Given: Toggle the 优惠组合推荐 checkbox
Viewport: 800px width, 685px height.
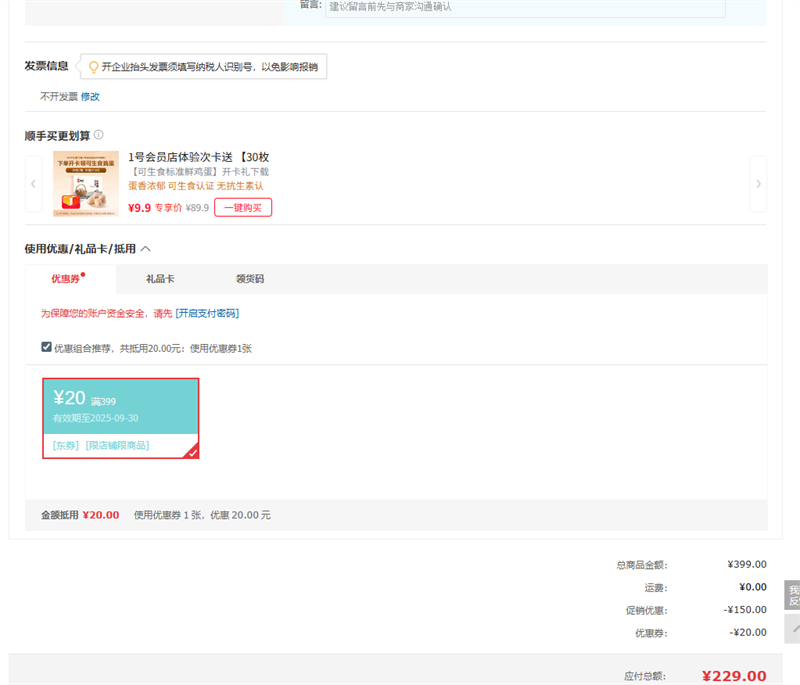Looking at the screenshot, I should click(x=46, y=347).
